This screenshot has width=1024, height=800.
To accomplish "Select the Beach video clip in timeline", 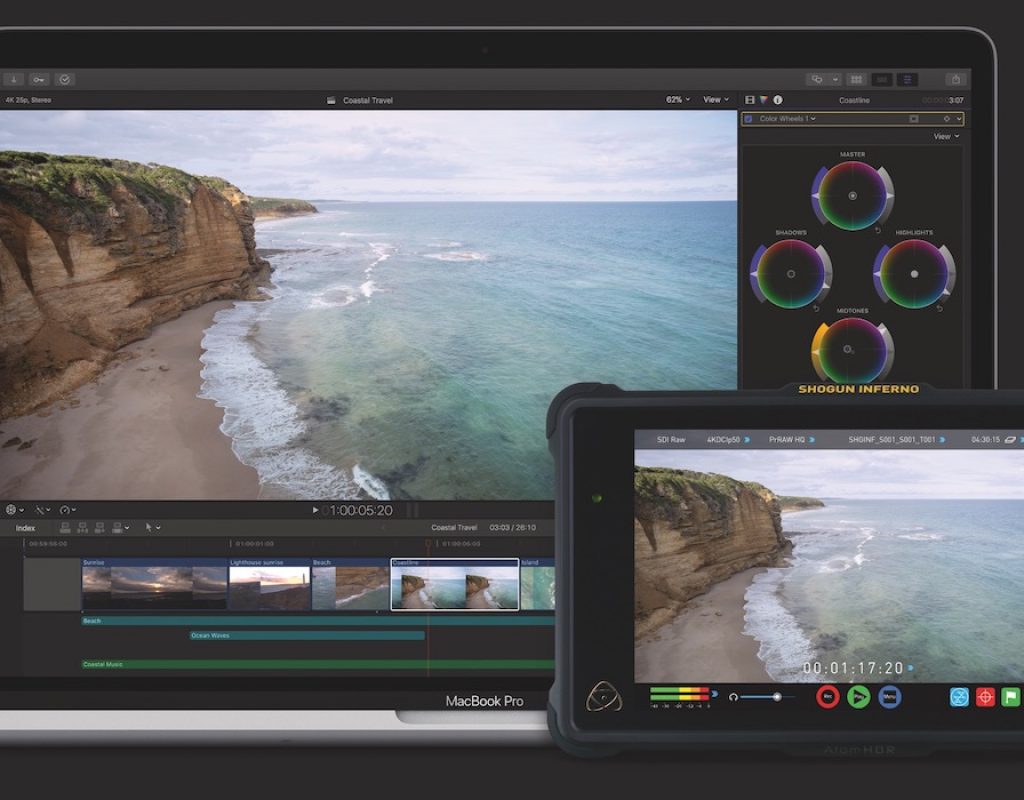I will point(350,584).
